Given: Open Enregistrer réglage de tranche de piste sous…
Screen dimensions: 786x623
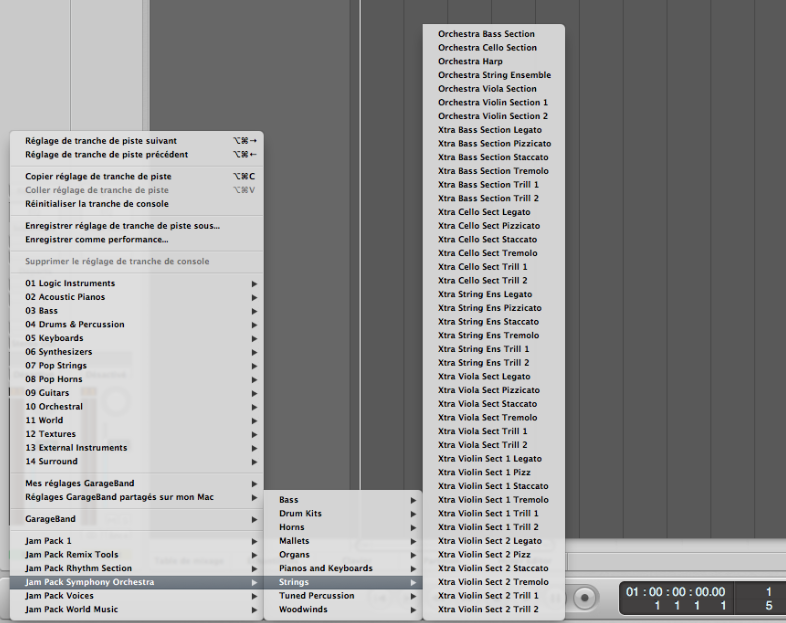Looking at the screenshot, I should [136, 226].
